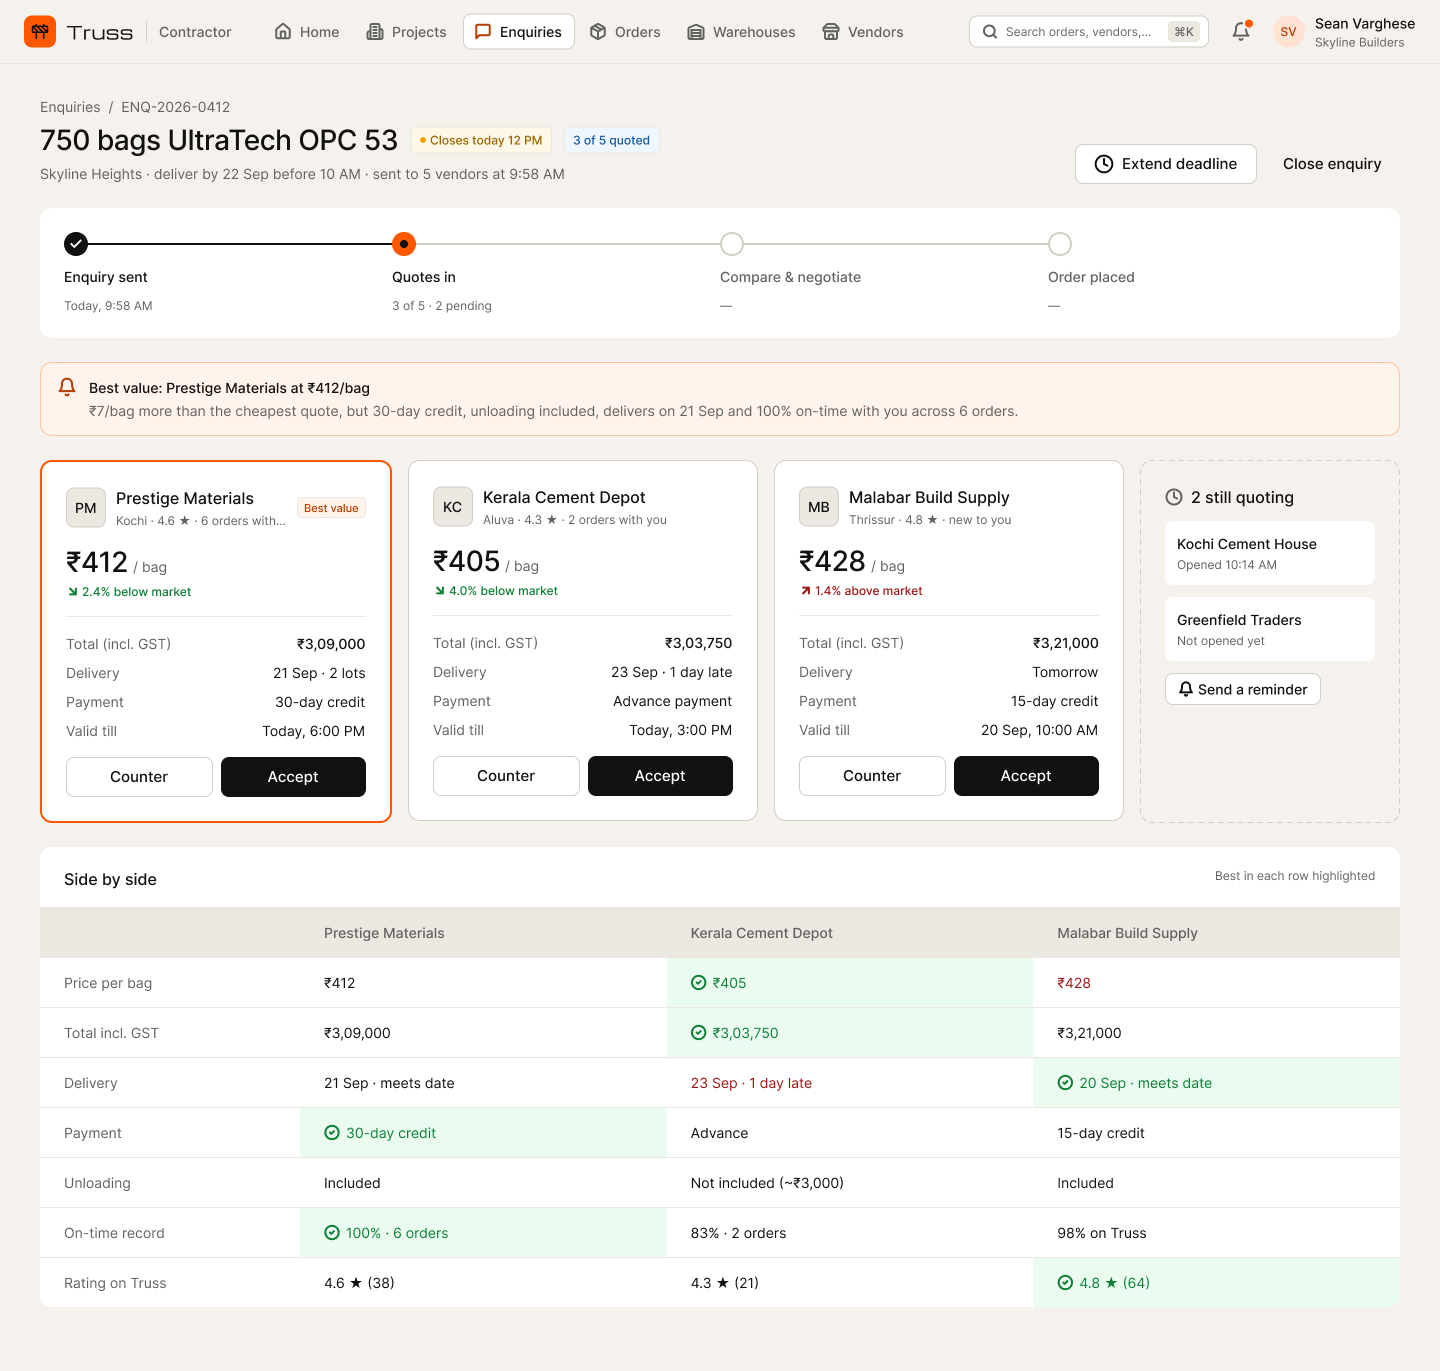The image size is (1440, 1371).
Task: Click the clock icon beside 2 still quoting
Action: click(x=1174, y=497)
